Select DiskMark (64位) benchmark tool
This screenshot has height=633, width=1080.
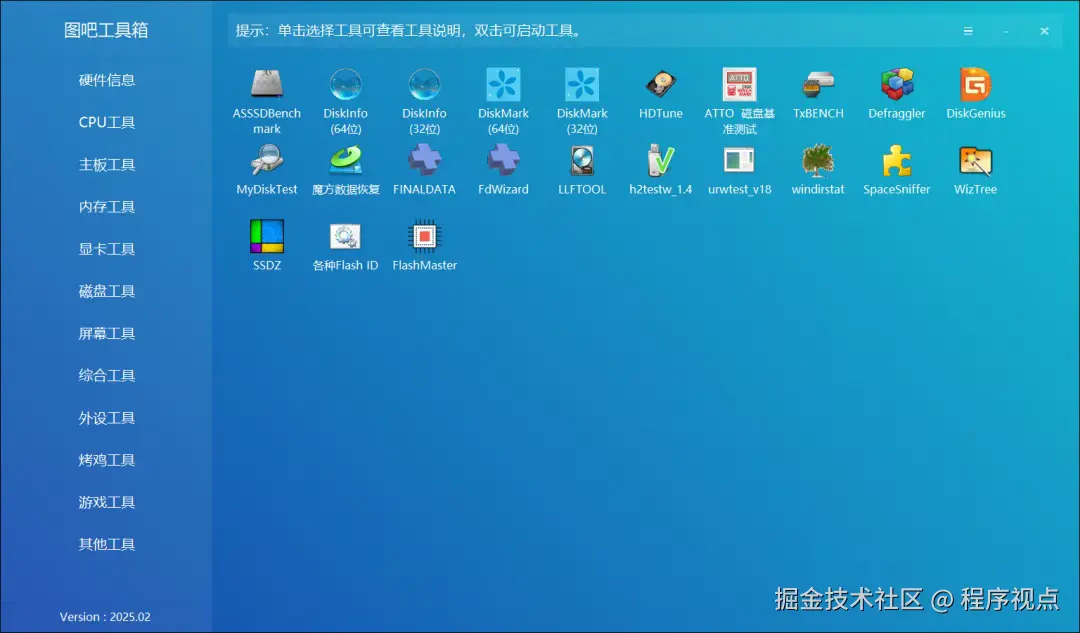click(x=503, y=93)
